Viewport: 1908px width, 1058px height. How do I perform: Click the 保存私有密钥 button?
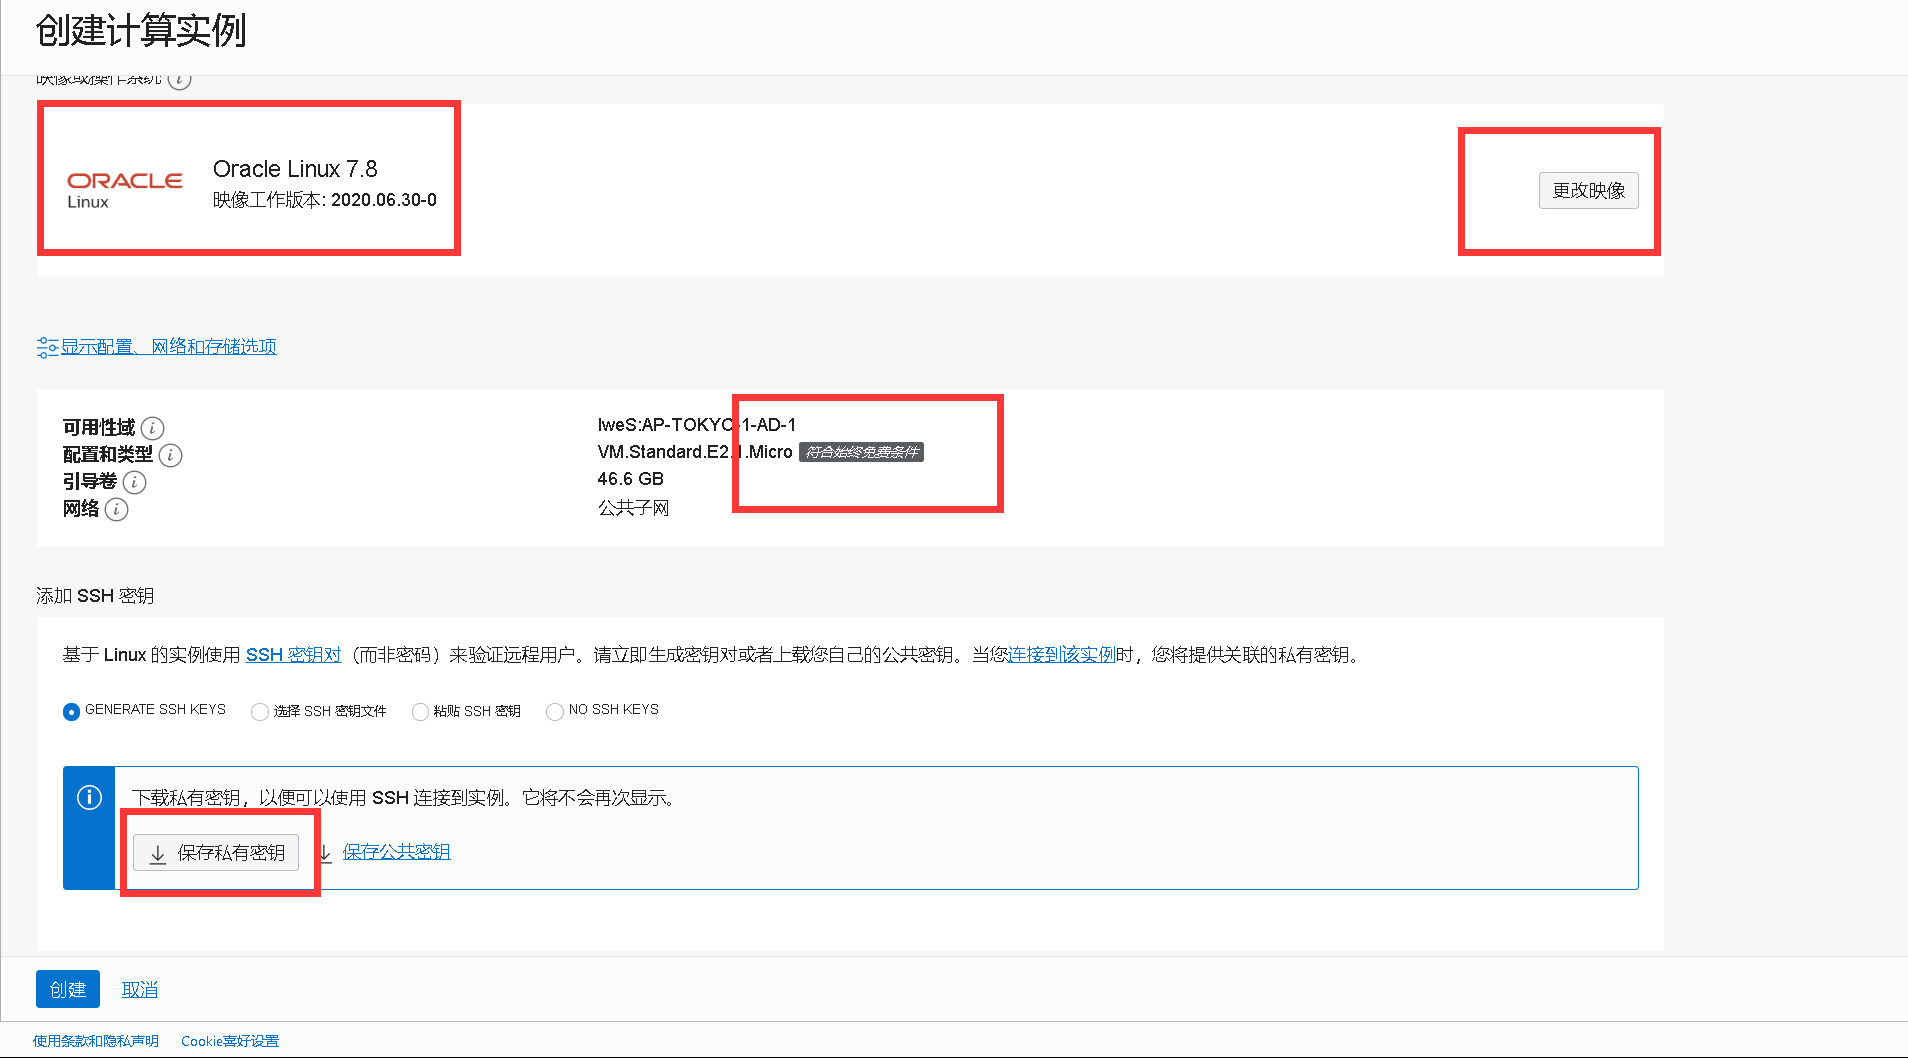(216, 852)
